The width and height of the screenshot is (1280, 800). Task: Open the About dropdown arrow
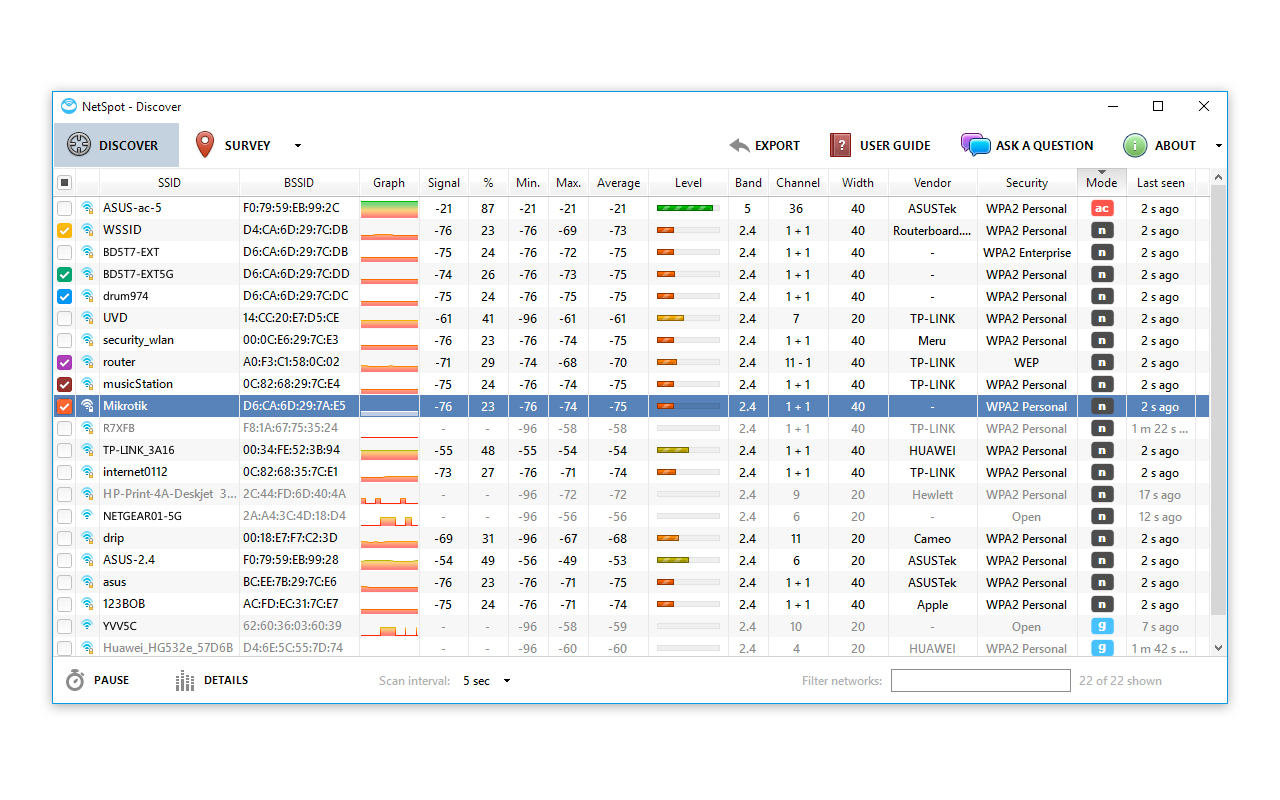[1218, 146]
